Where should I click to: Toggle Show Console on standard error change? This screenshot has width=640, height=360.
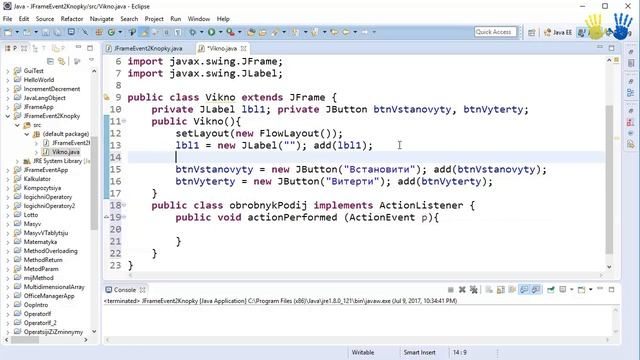coord(536,290)
